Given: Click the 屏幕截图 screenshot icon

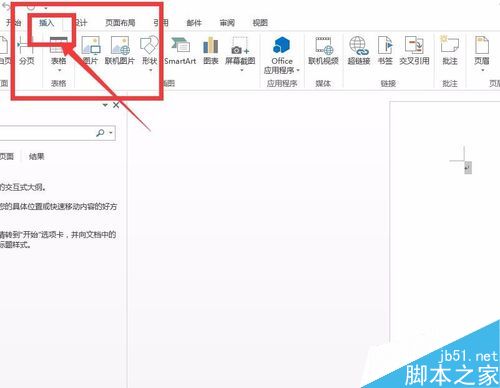Looking at the screenshot, I should click(240, 46).
